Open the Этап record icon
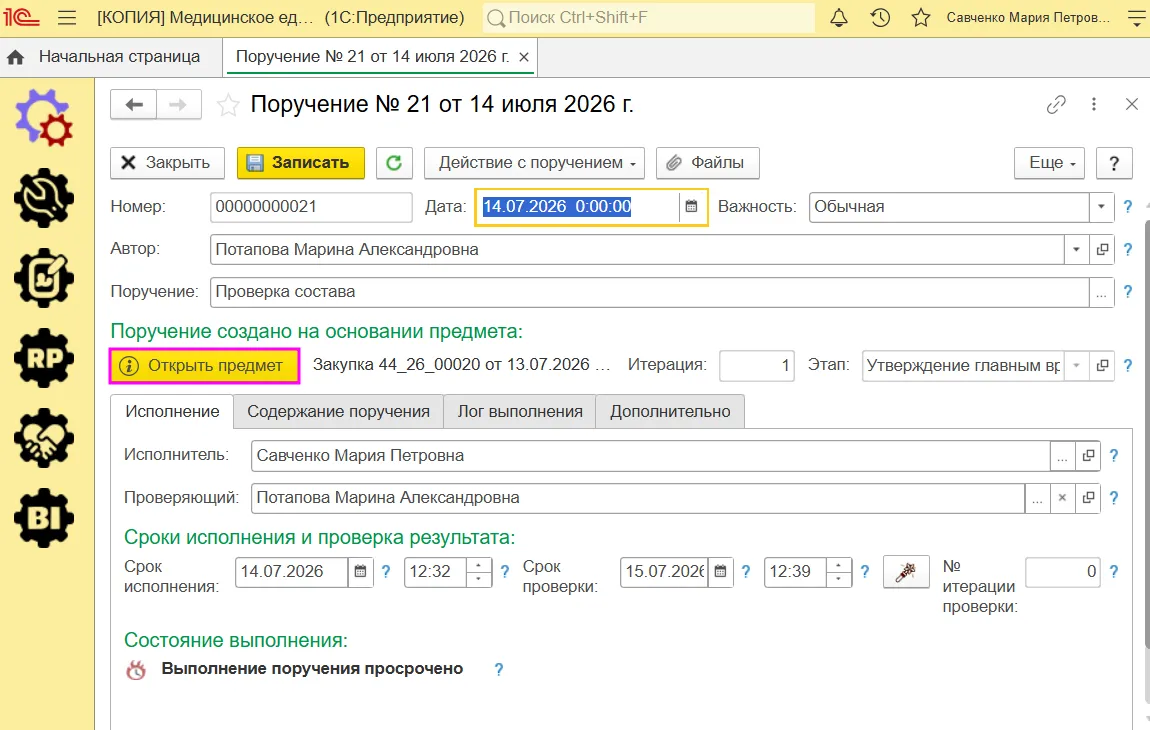1150x730 pixels. point(1102,365)
